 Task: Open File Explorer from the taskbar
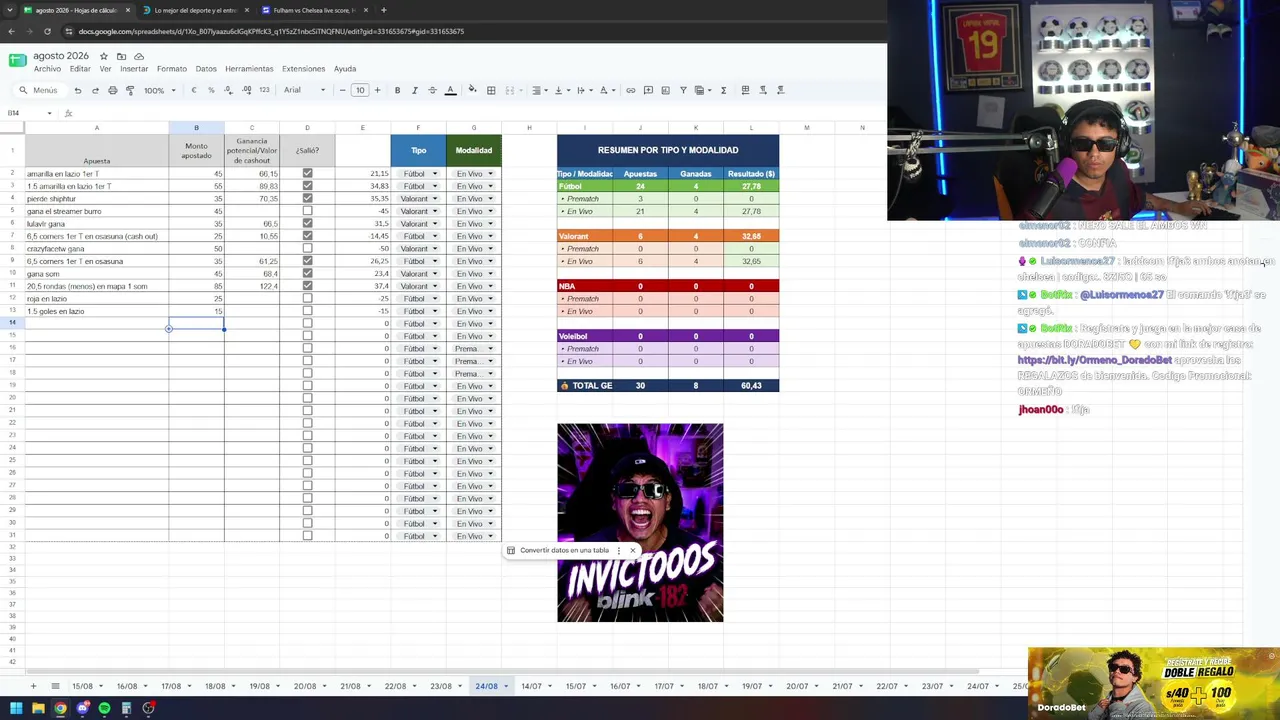pyautogui.click(x=38, y=708)
